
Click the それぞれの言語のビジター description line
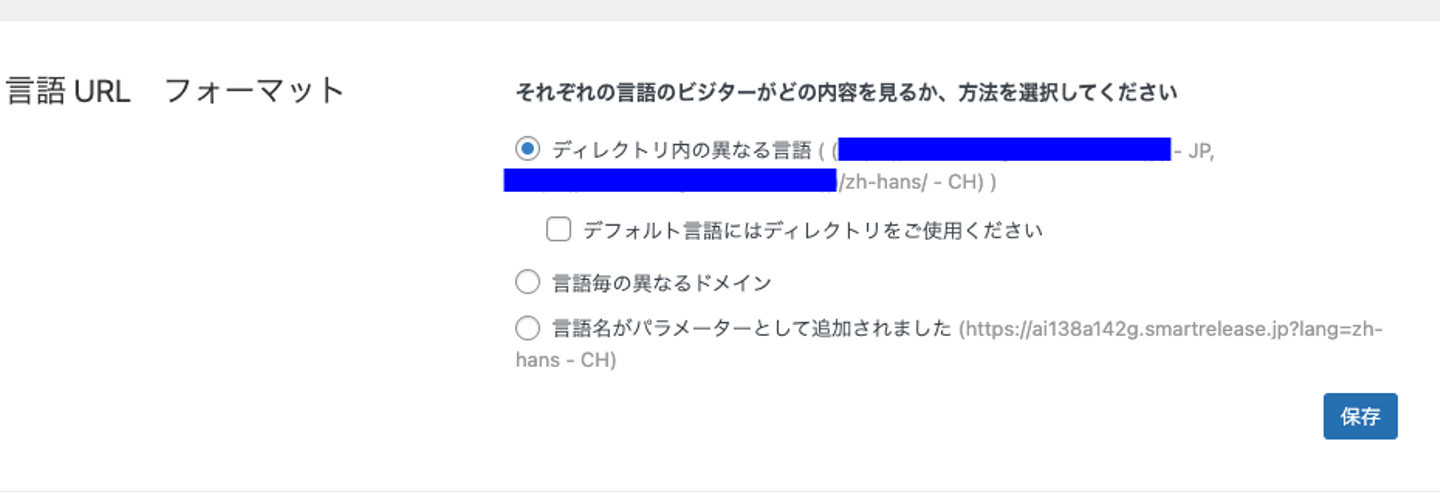(x=846, y=94)
